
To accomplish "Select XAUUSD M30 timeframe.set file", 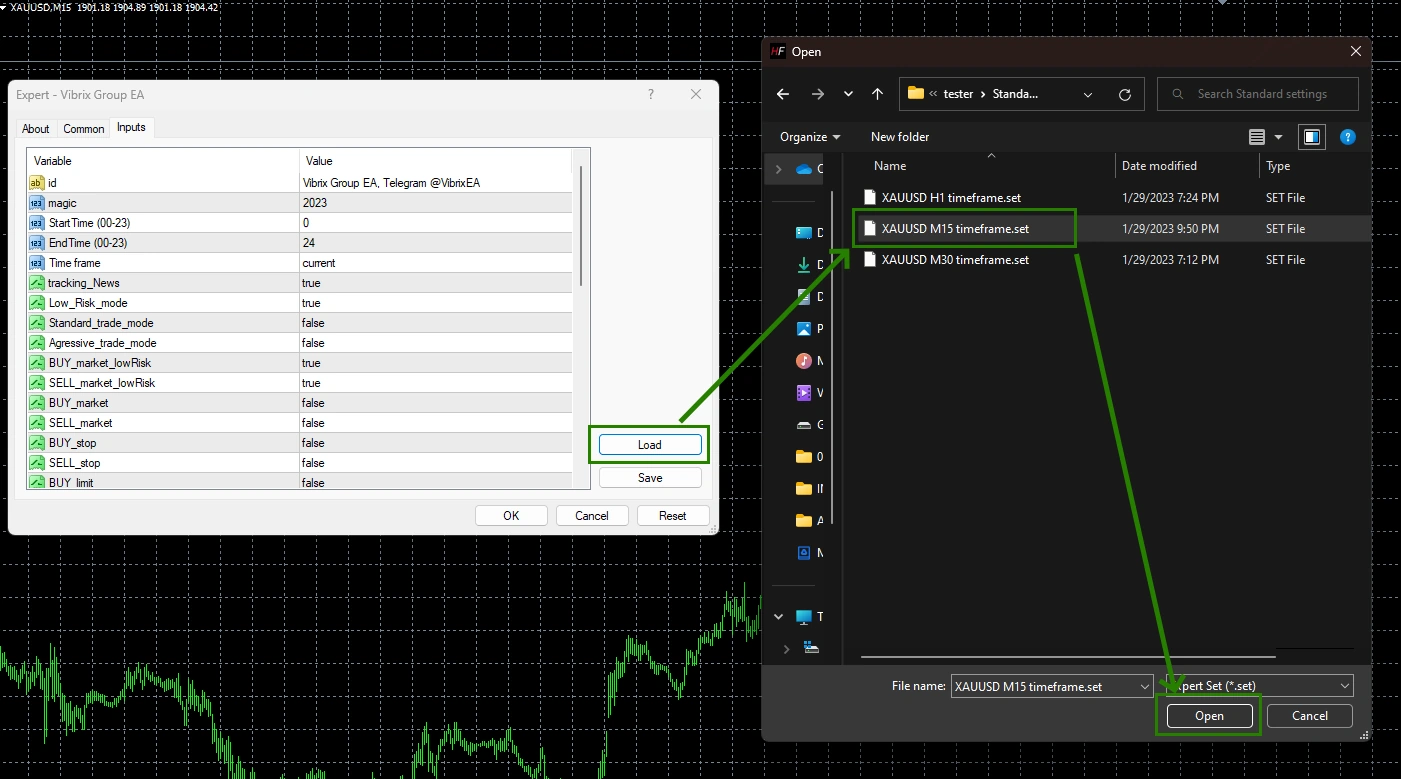I will [955, 260].
